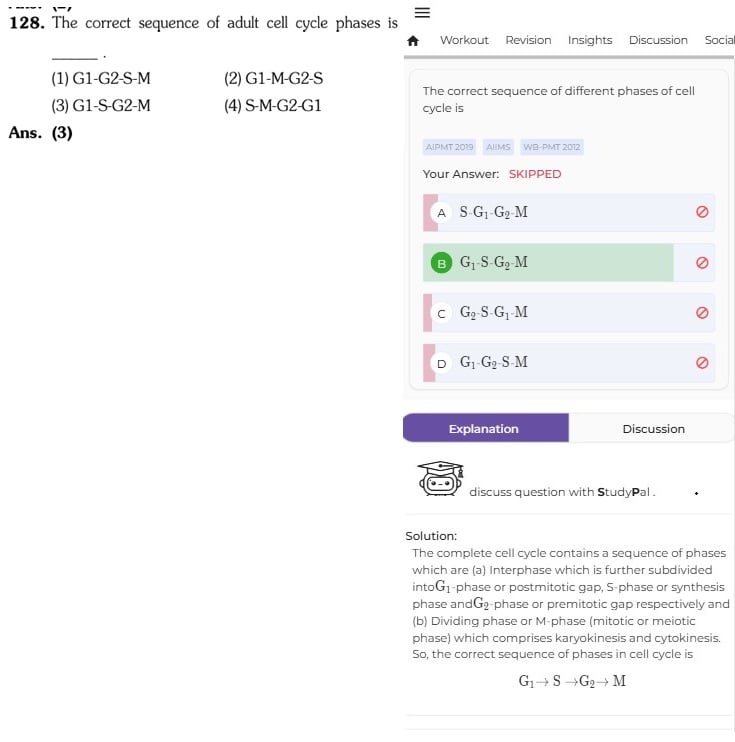Viewport: 735px width, 742px height.
Task: Open the Discussion tab in top navigation
Action: coord(658,40)
